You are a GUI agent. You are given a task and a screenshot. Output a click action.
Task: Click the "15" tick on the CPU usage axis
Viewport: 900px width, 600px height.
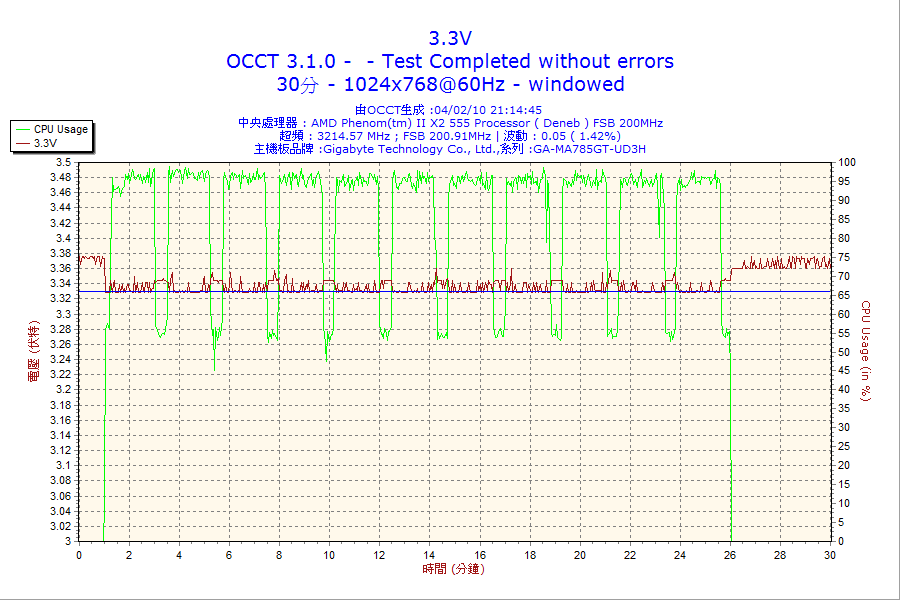coord(844,485)
